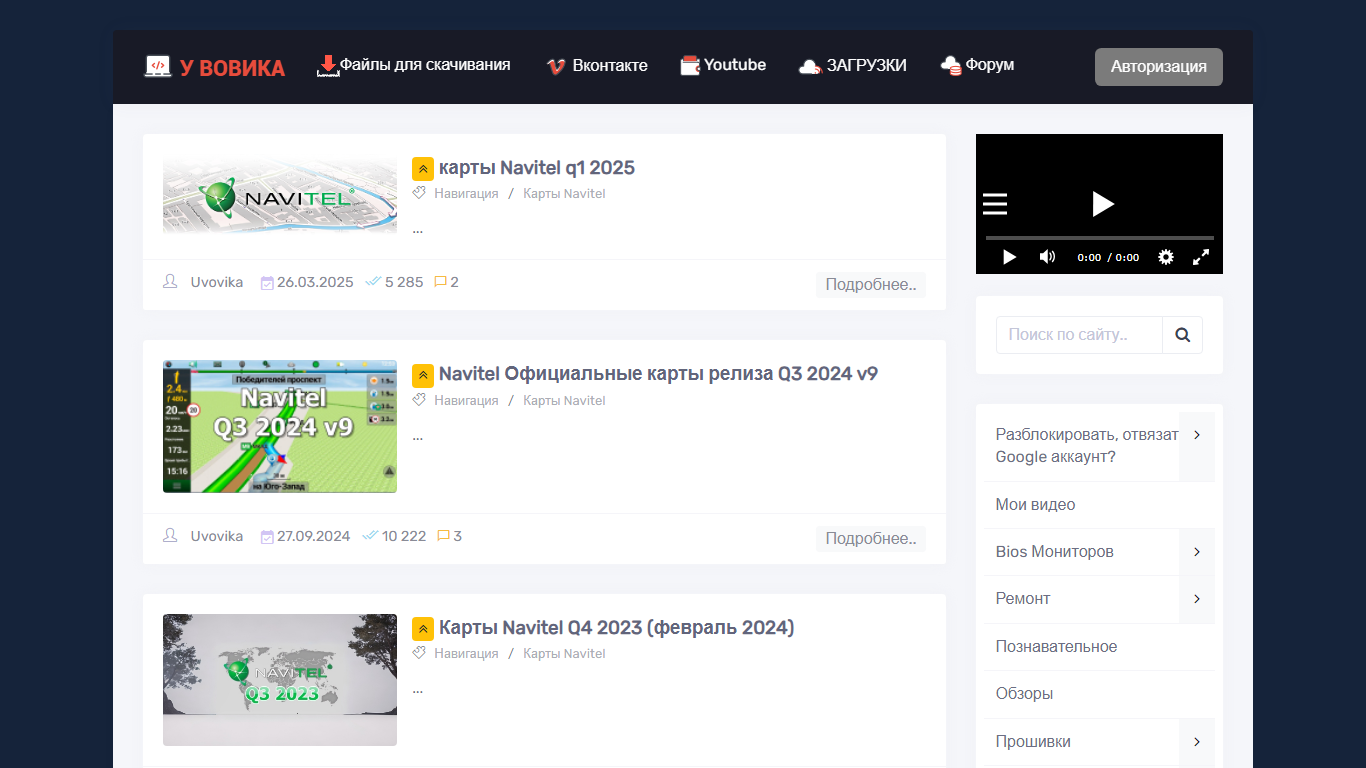The image size is (1366, 768).
Task: Open the Navitel Q3 2024 v9 map thumbnail
Action: pyautogui.click(x=280, y=426)
